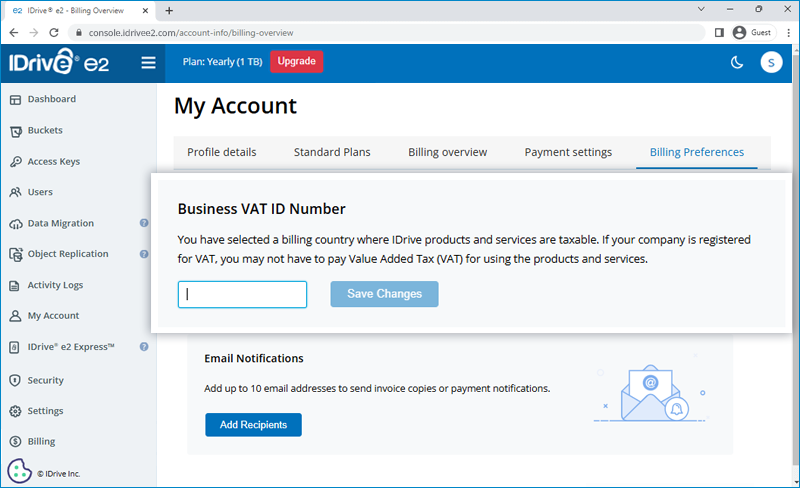This screenshot has height=488, width=800.
Task: Click the Security shield icon
Action: click(x=15, y=380)
